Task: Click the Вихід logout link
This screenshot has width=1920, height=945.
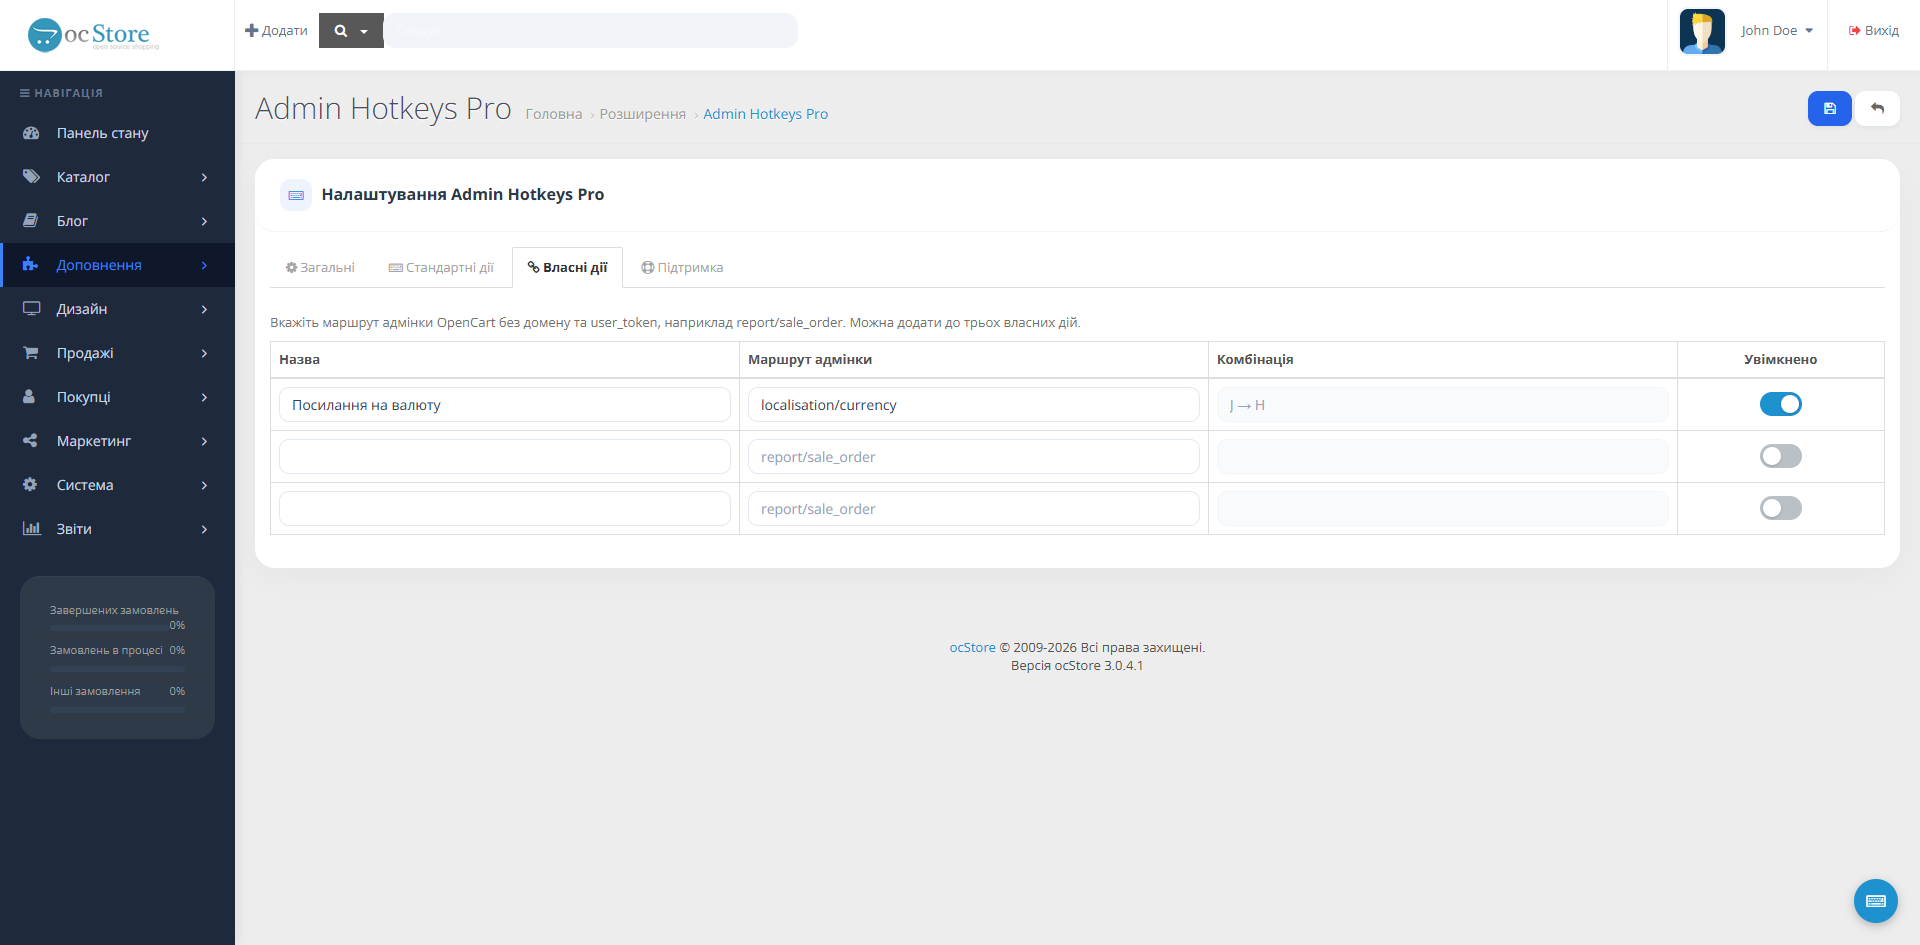Action: pyautogui.click(x=1873, y=31)
